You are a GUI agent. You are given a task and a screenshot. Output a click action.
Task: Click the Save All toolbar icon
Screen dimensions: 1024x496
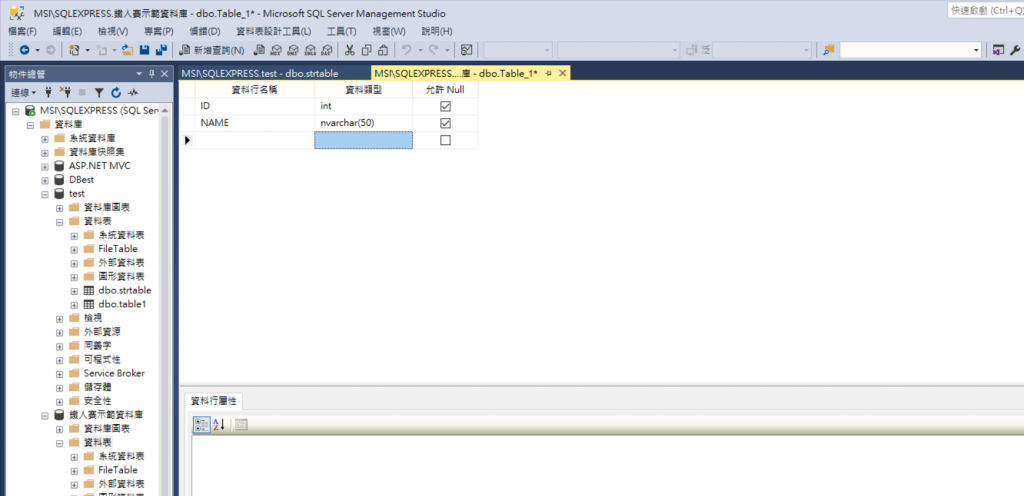(x=161, y=50)
